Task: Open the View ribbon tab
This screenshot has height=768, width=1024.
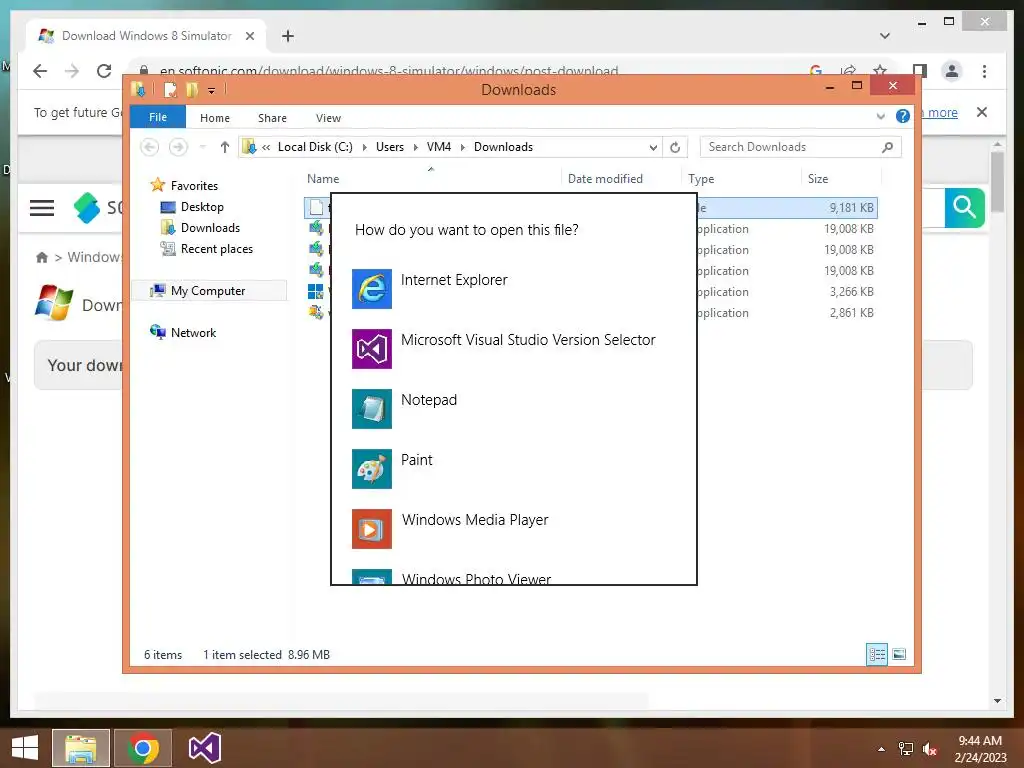Action: click(328, 118)
